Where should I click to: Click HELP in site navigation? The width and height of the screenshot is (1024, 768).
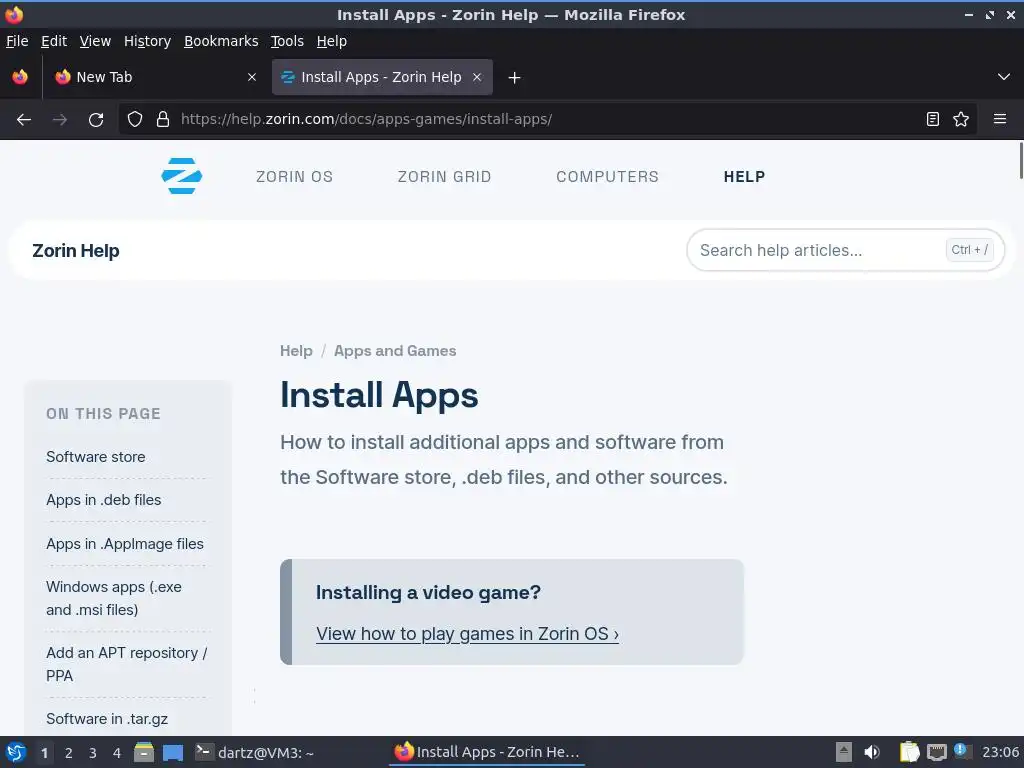click(x=744, y=177)
